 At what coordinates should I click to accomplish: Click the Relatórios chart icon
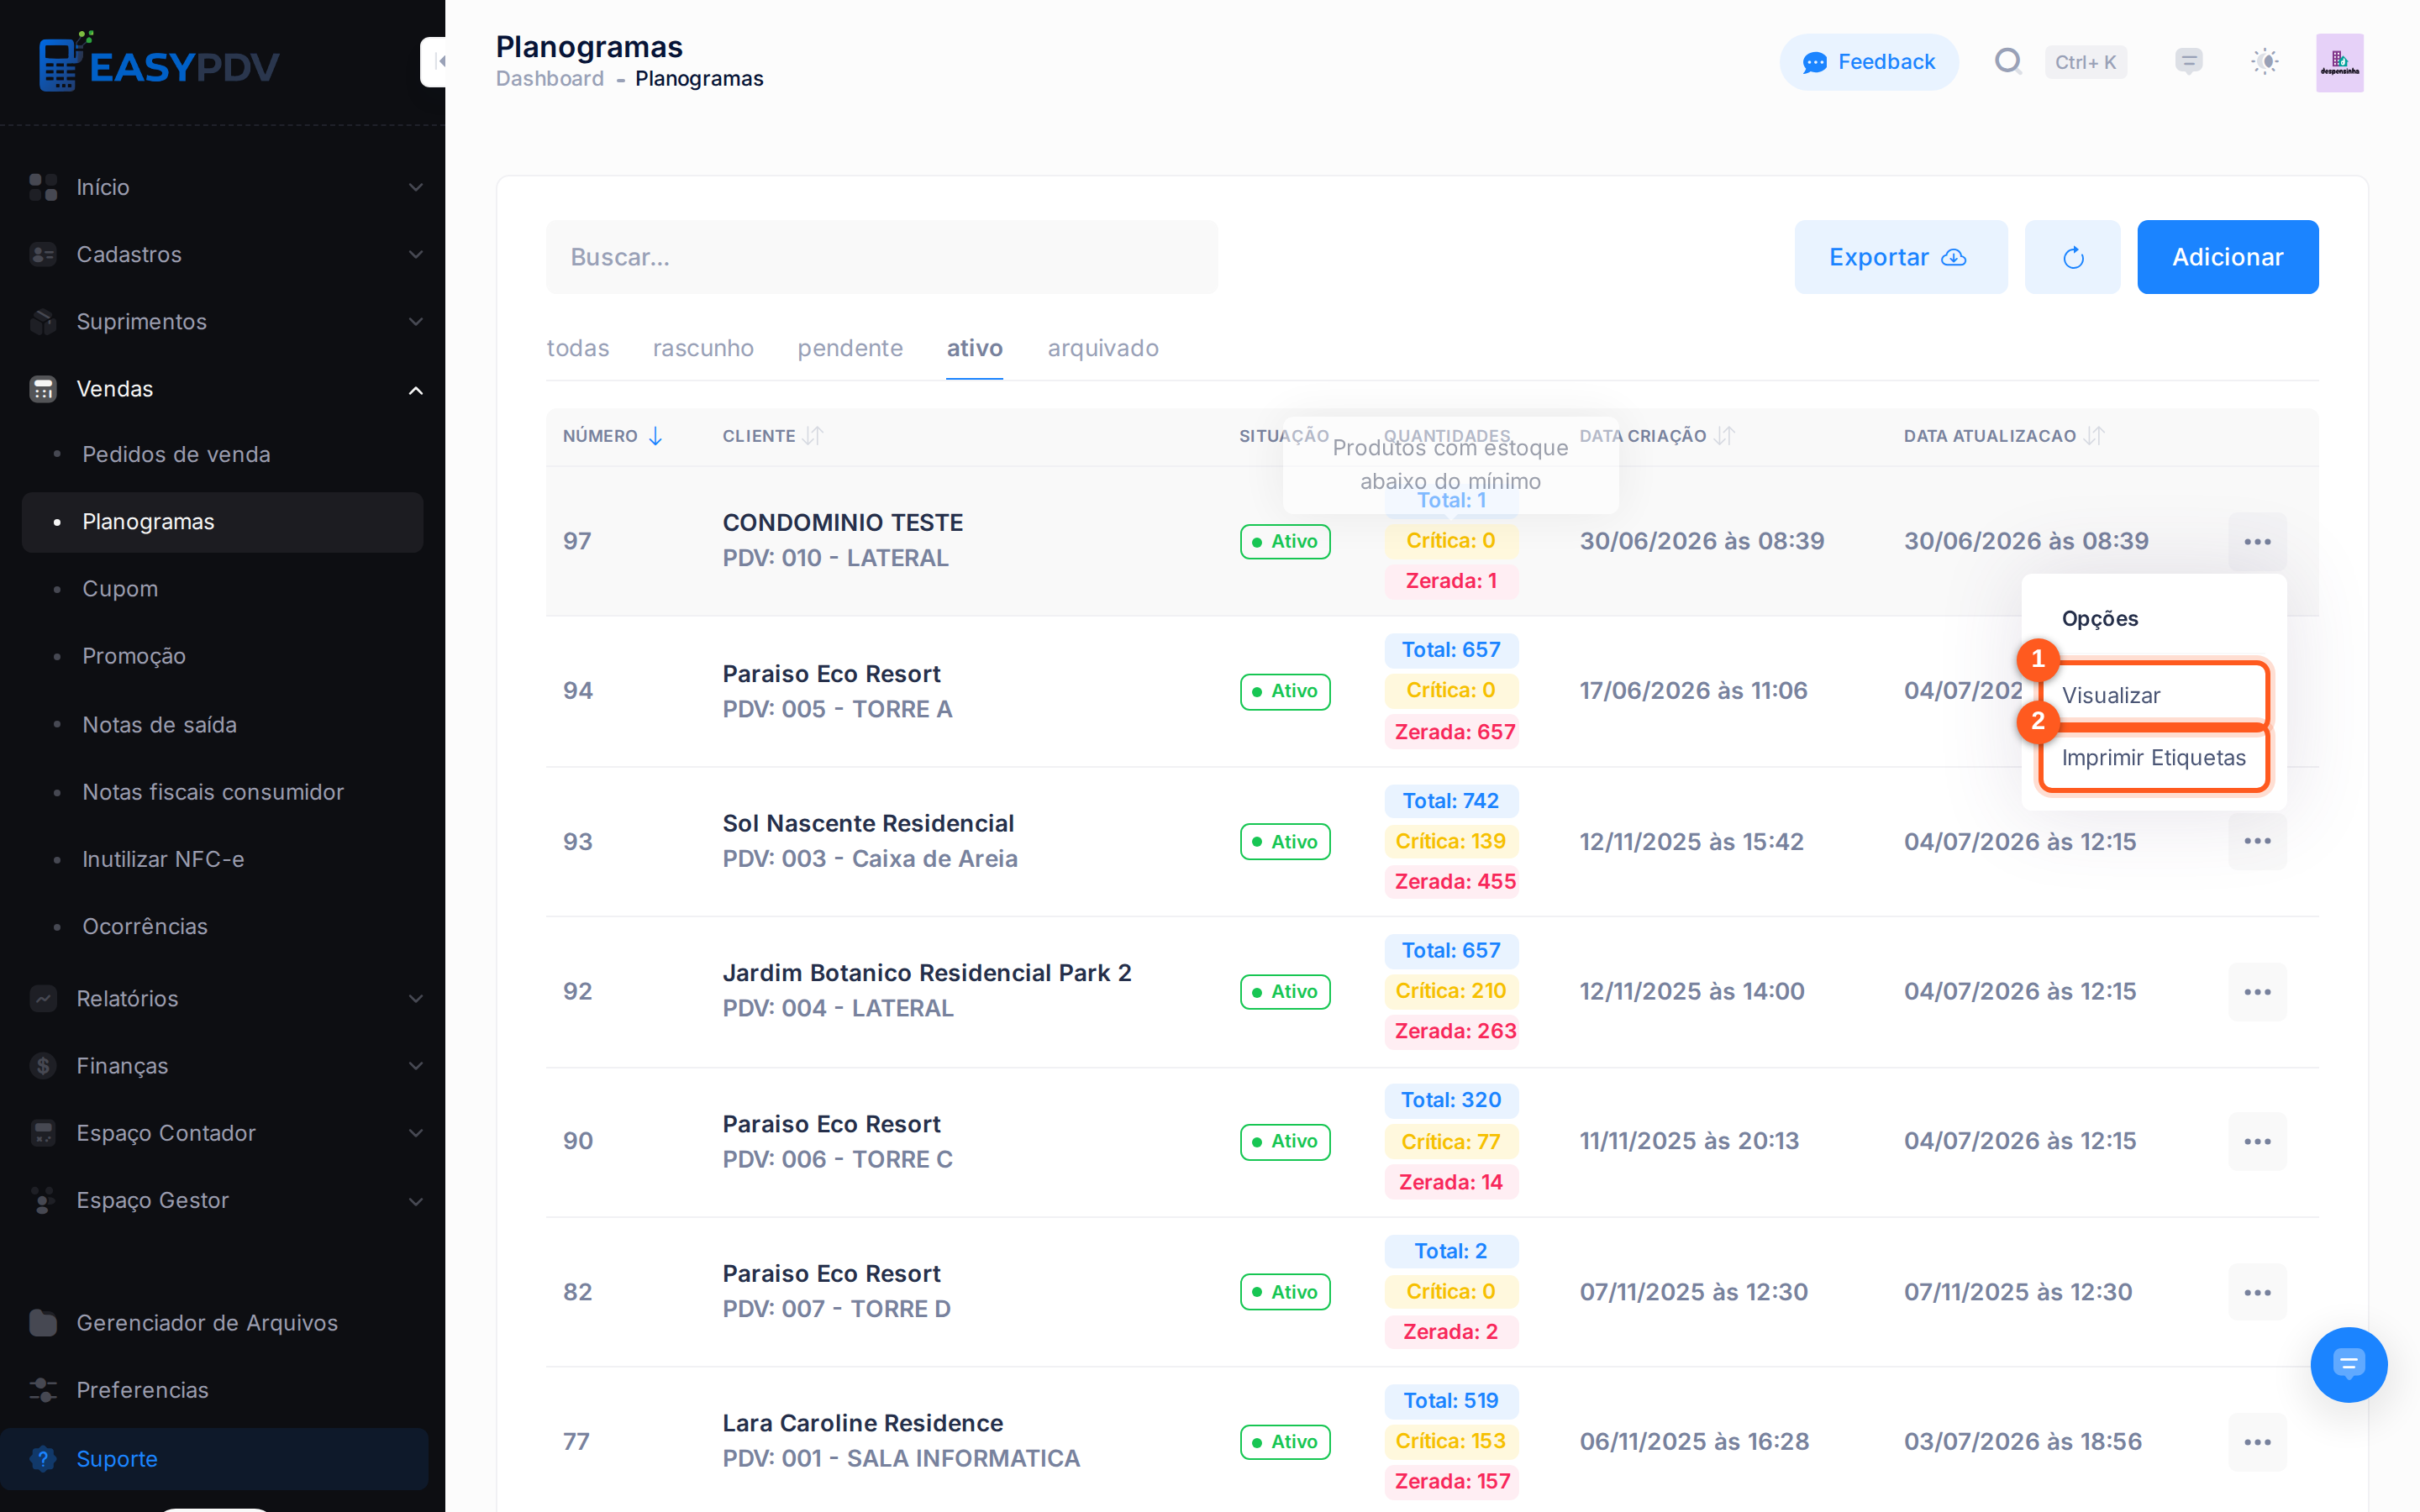[x=43, y=998]
